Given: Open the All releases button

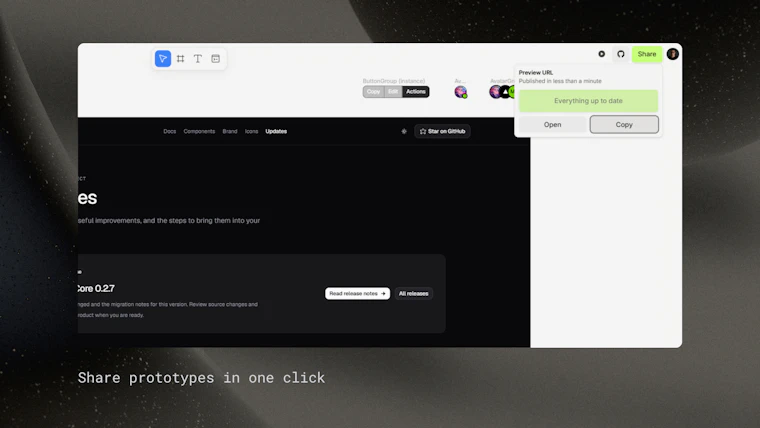Looking at the screenshot, I should point(413,293).
